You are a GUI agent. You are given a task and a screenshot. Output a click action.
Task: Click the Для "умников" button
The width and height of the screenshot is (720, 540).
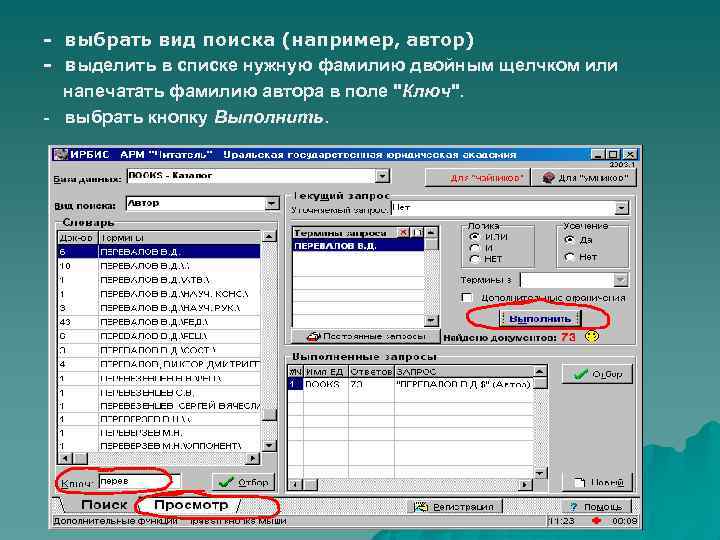click(x=584, y=178)
